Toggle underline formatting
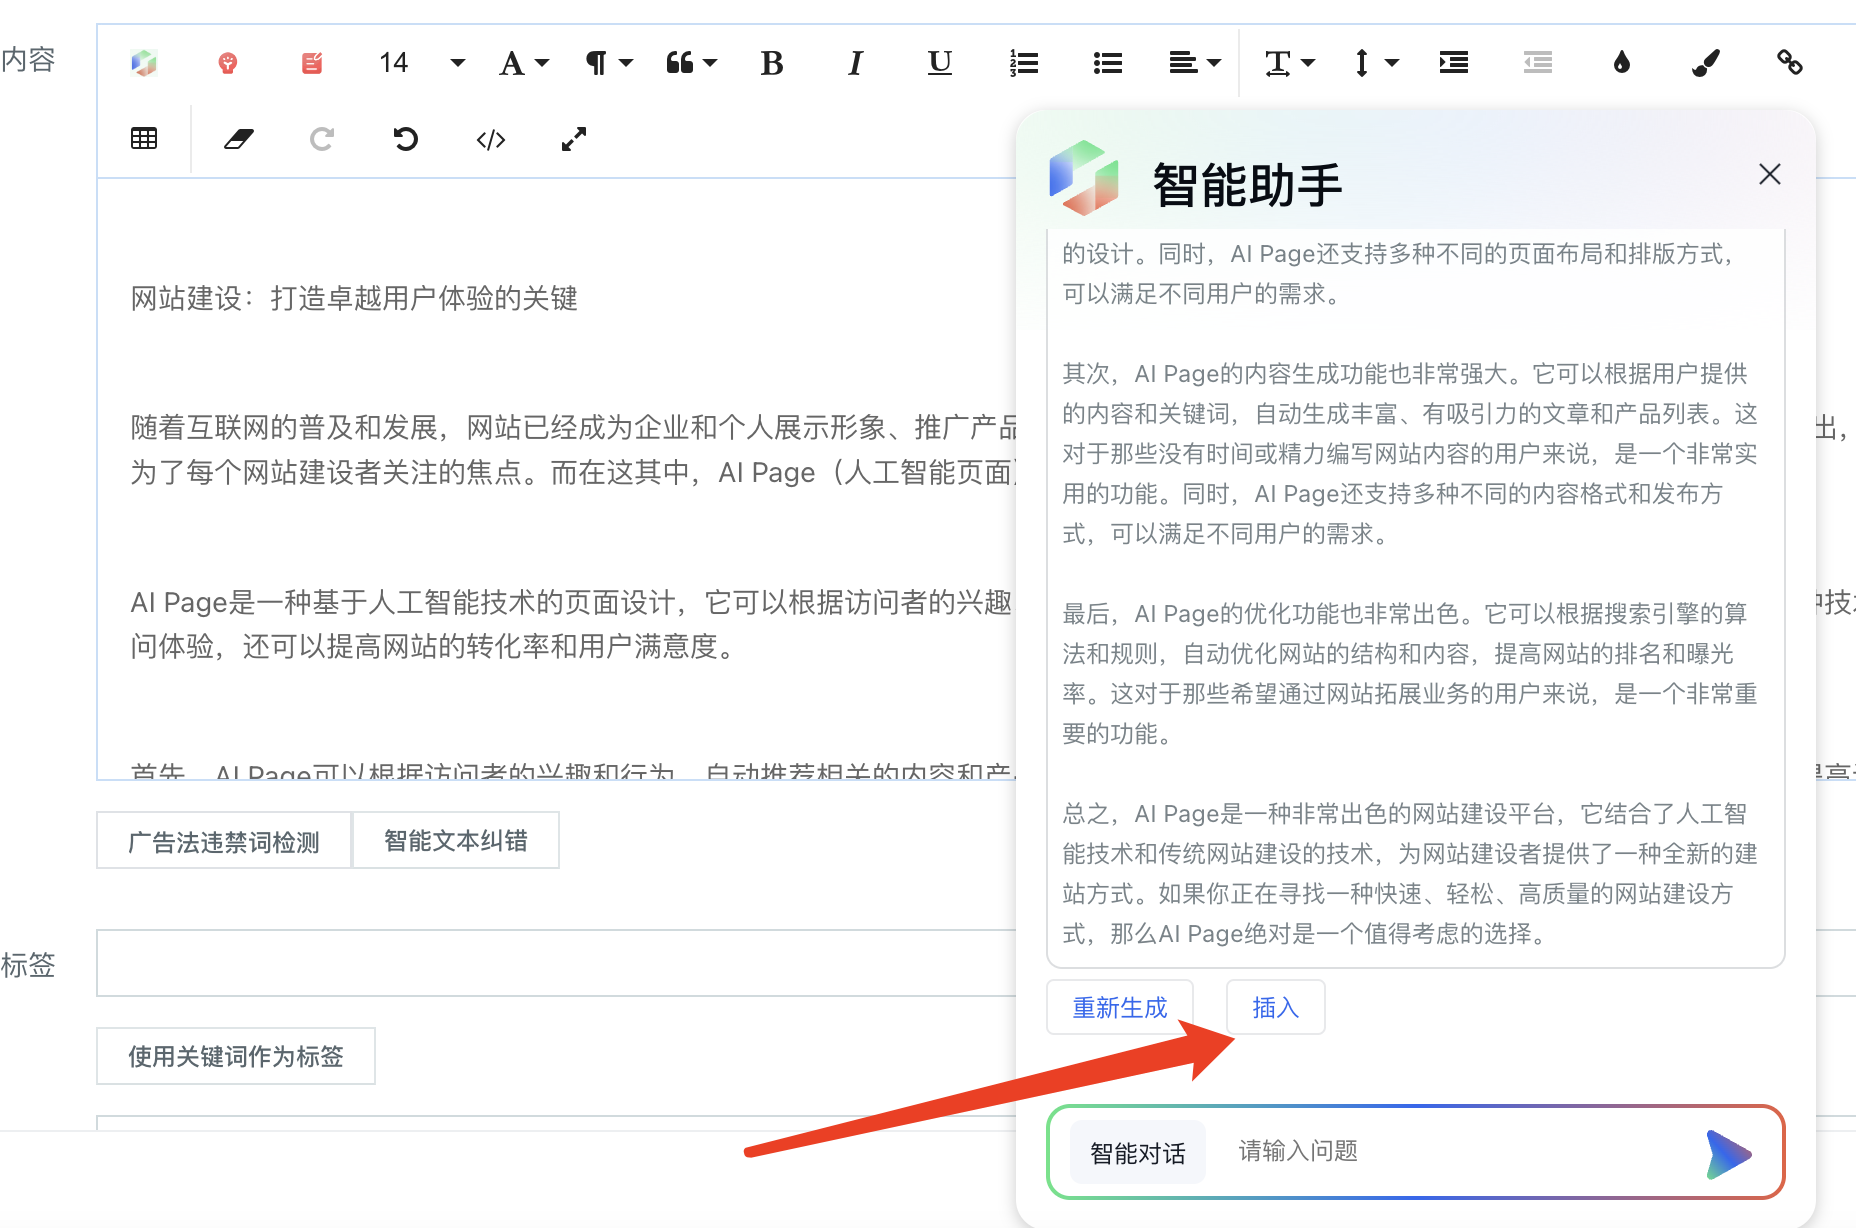Screen dimensions: 1856x1228 939,63
